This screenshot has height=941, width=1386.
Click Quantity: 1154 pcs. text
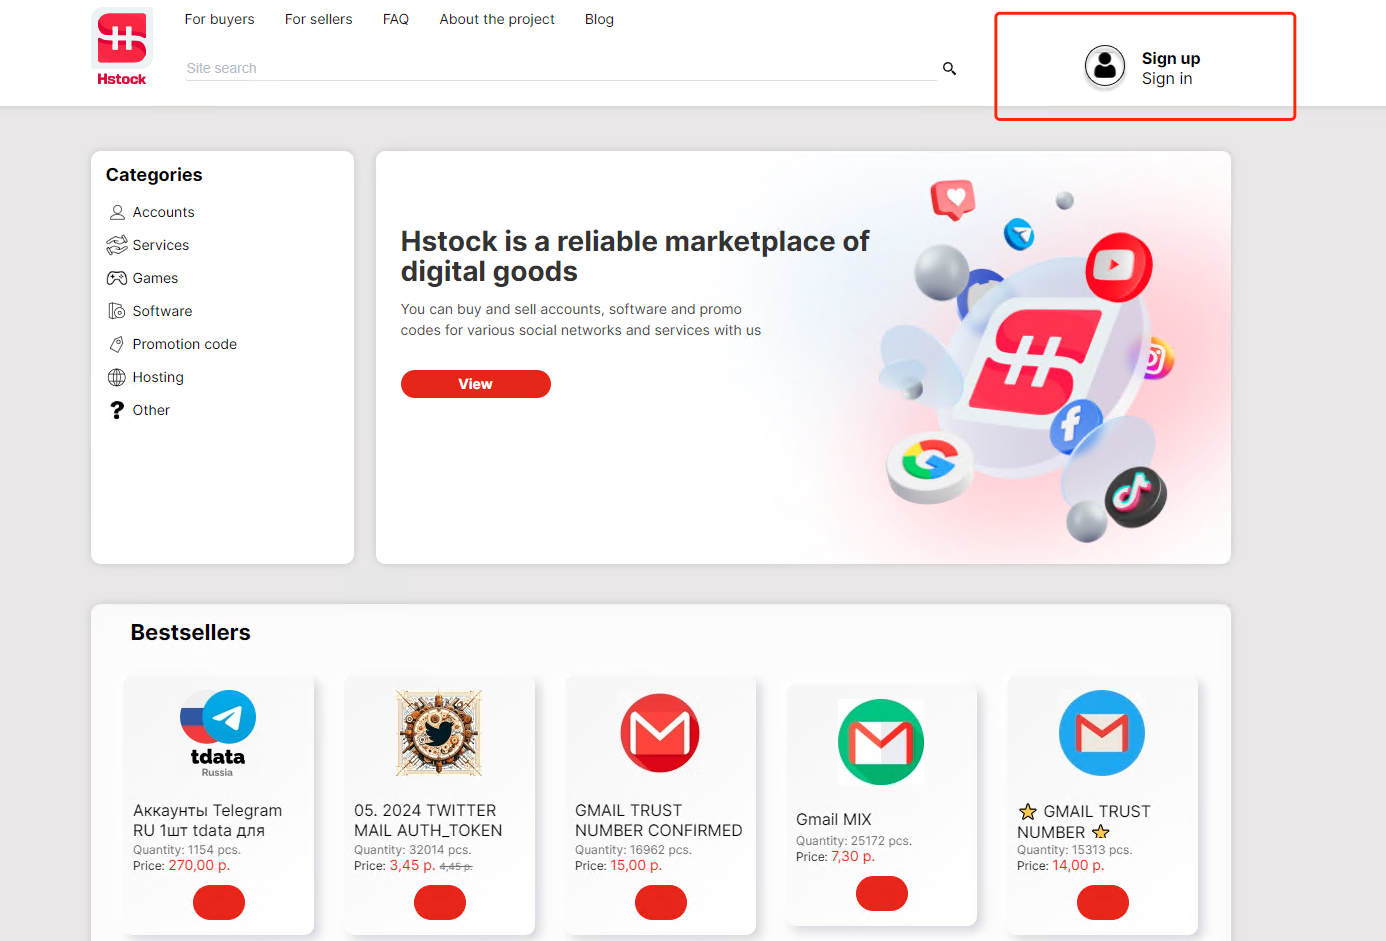point(187,850)
